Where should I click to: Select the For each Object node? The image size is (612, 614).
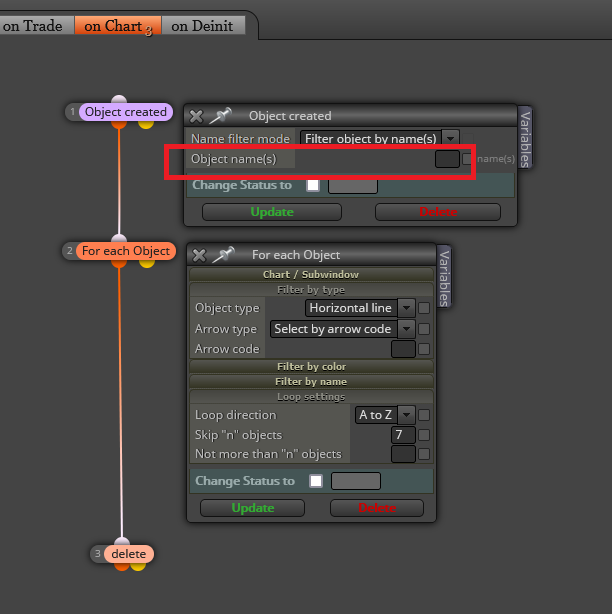(126, 251)
